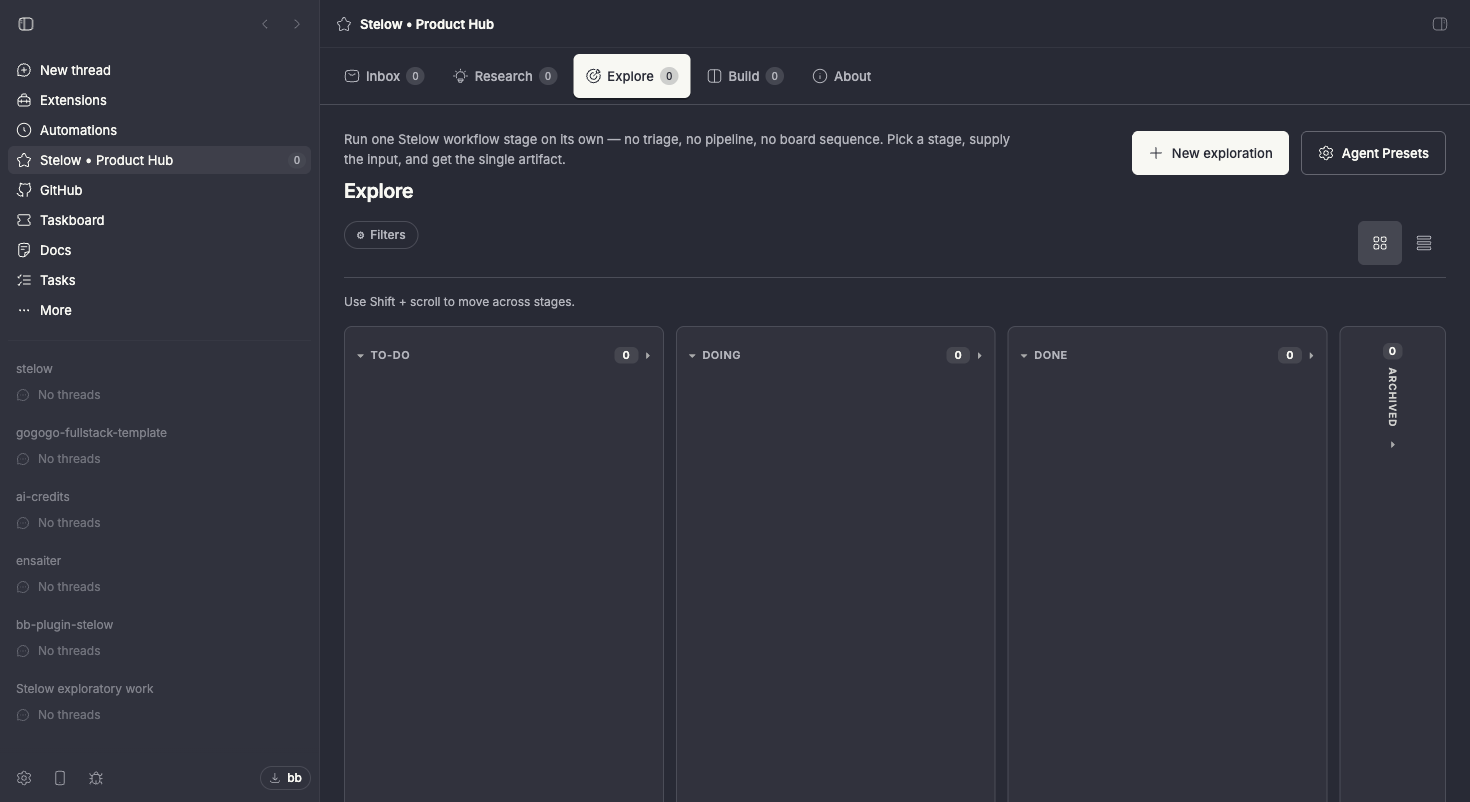The height and width of the screenshot is (802, 1470).
Task: Click the mobile device icon
Action: coord(60,778)
